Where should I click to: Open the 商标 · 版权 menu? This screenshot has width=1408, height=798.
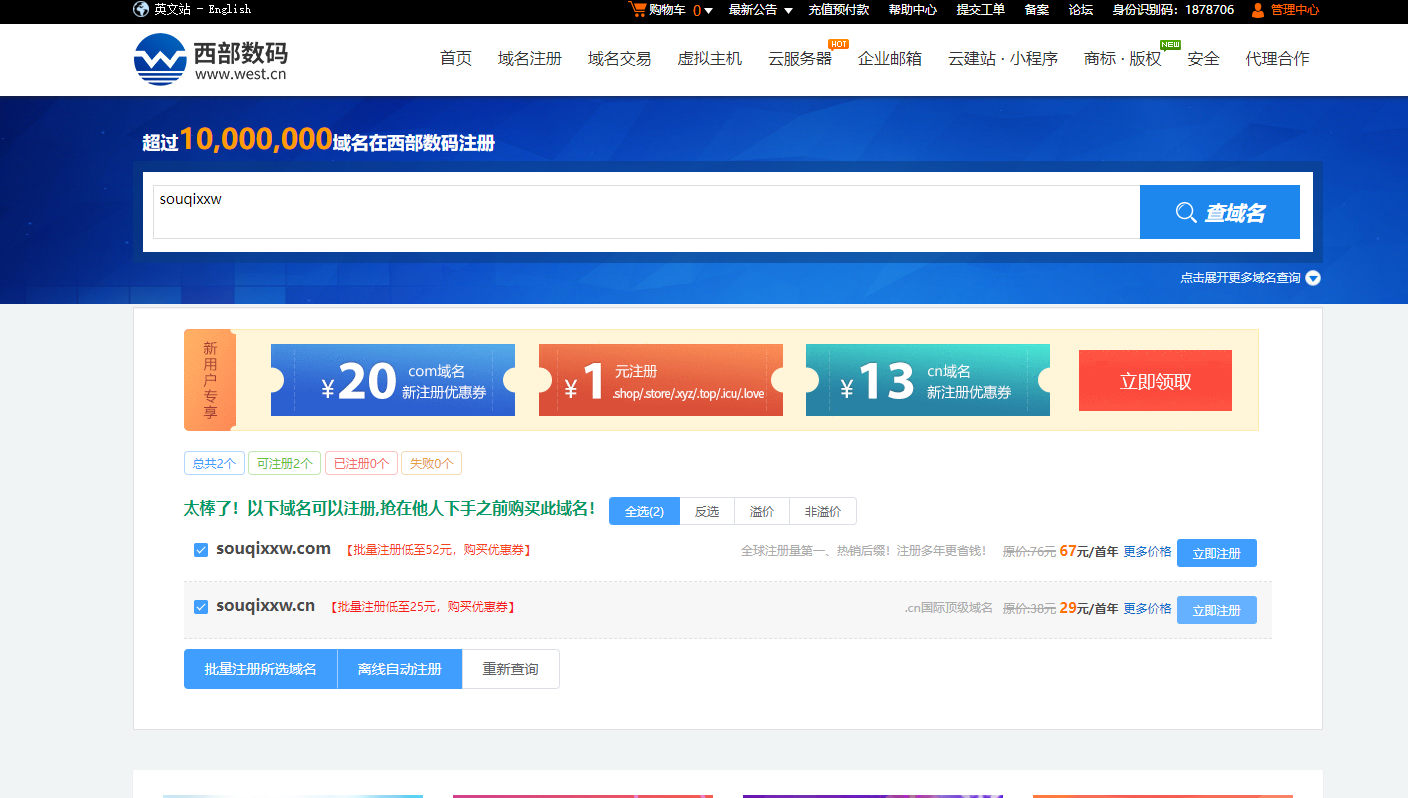[x=1123, y=59]
